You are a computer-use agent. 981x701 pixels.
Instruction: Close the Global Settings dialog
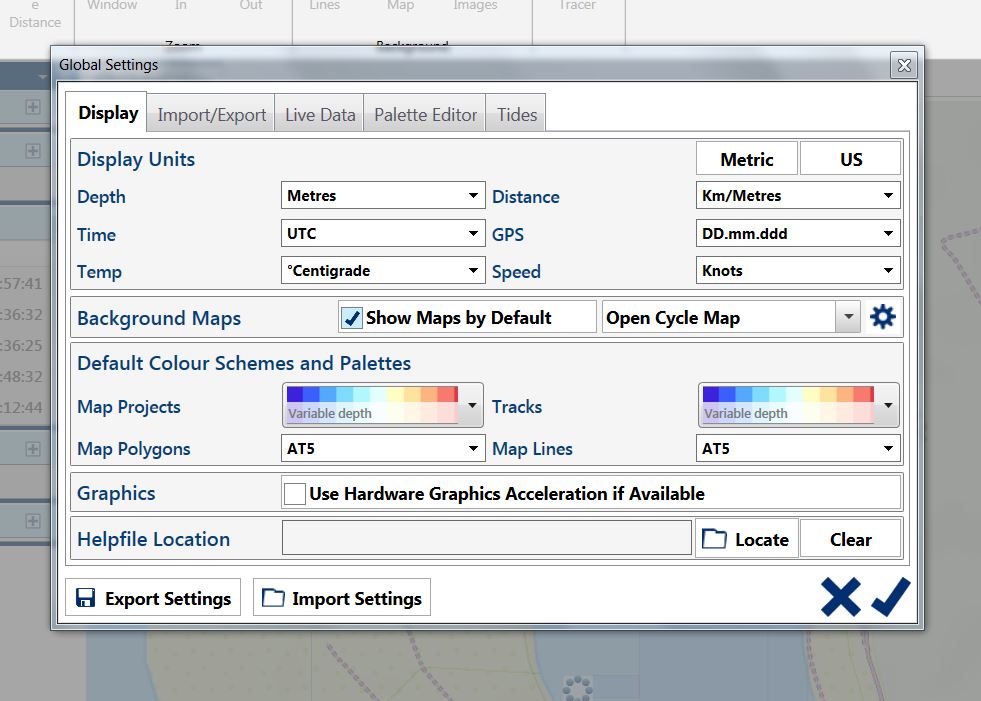(904, 65)
